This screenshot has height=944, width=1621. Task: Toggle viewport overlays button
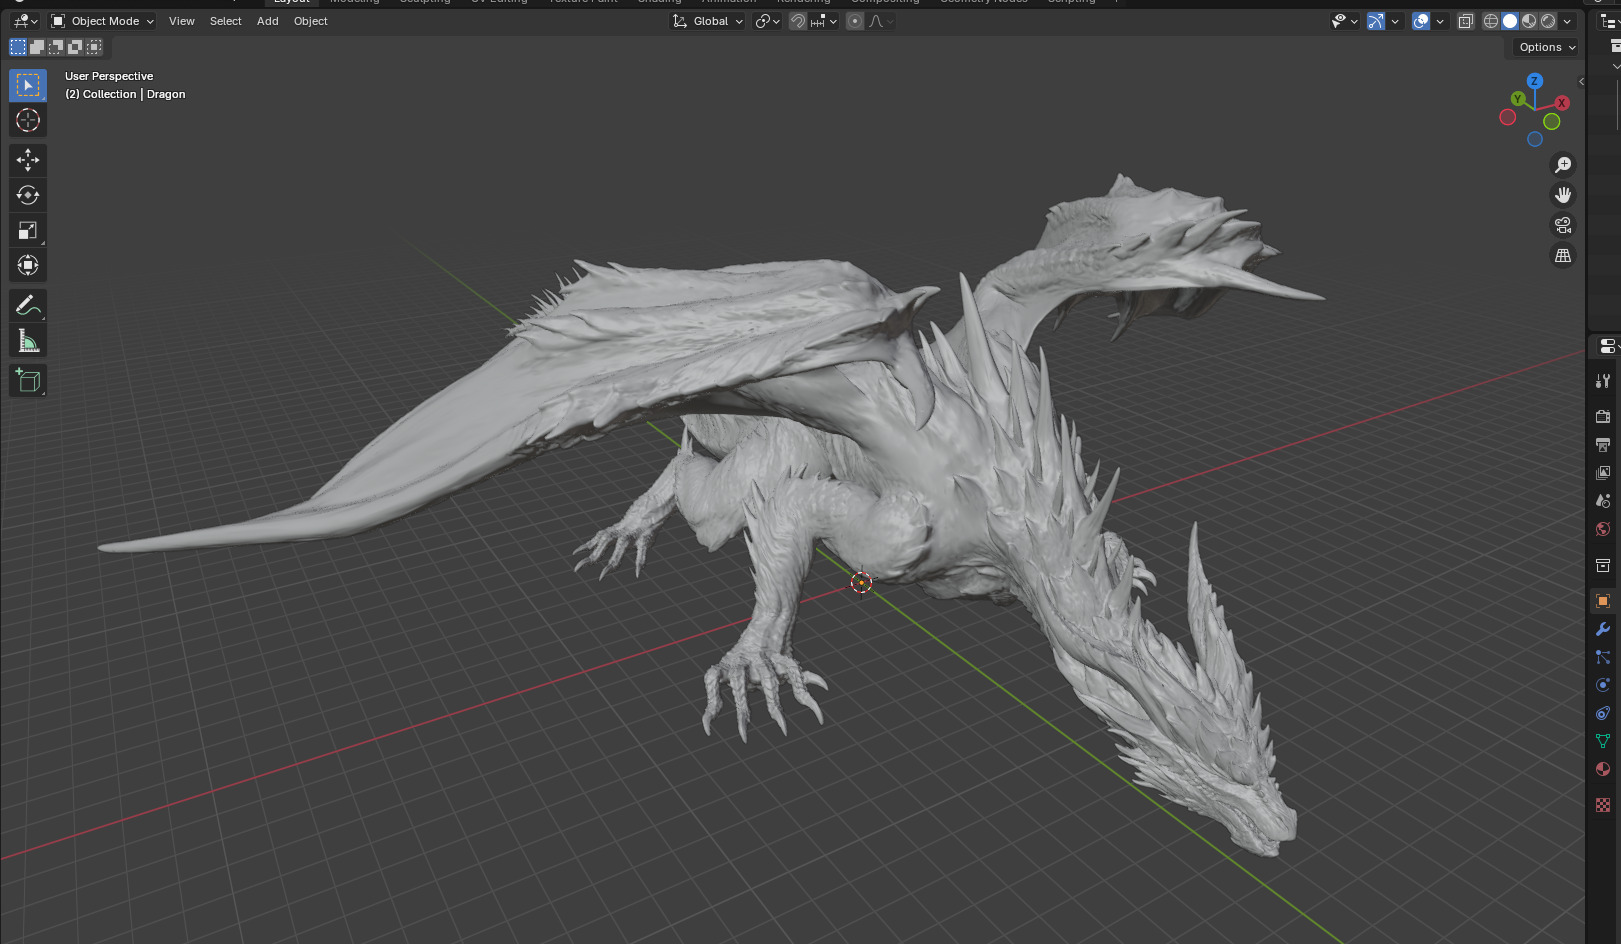pyautogui.click(x=1421, y=21)
